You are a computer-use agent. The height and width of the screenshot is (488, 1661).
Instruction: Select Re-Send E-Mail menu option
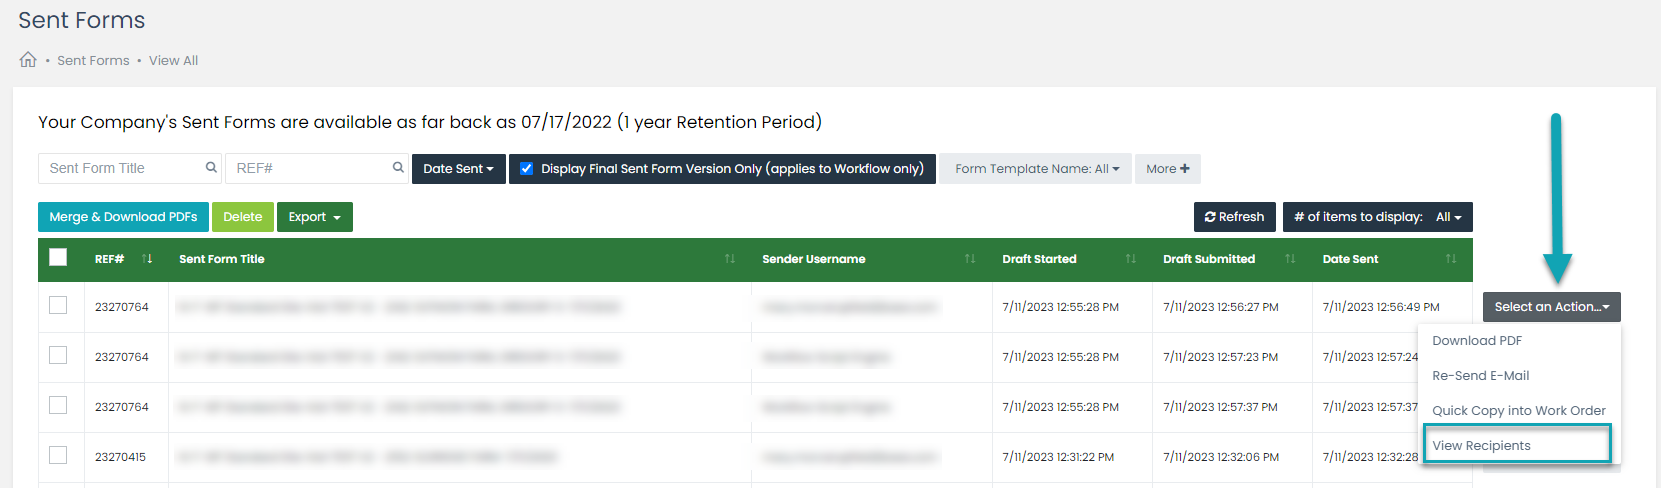click(1480, 376)
